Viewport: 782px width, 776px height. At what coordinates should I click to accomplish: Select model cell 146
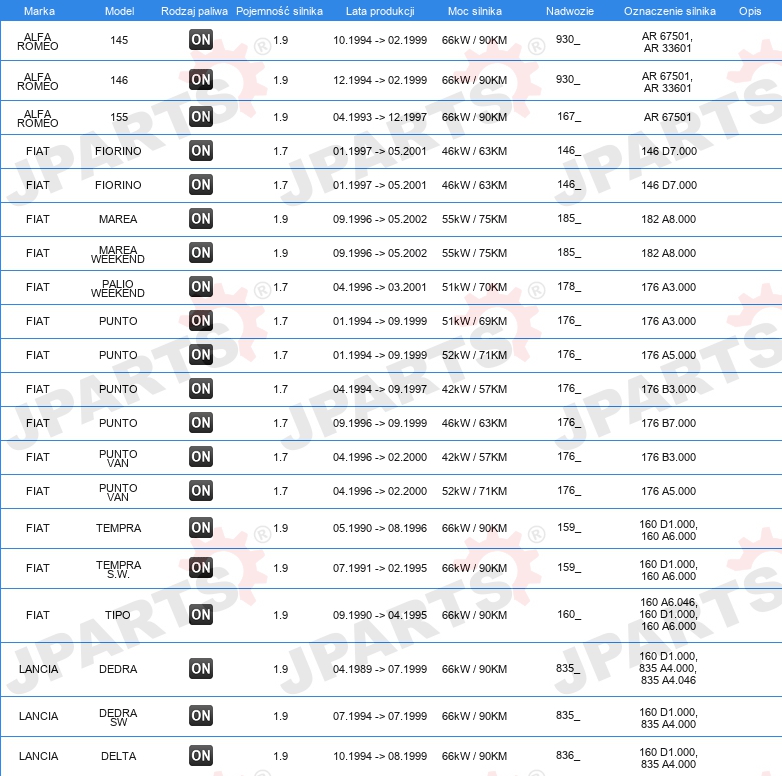[119, 80]
